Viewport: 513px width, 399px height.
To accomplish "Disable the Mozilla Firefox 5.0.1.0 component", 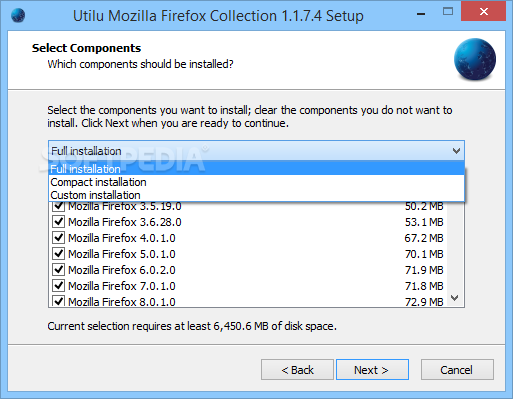I will [x=59, y=254].
